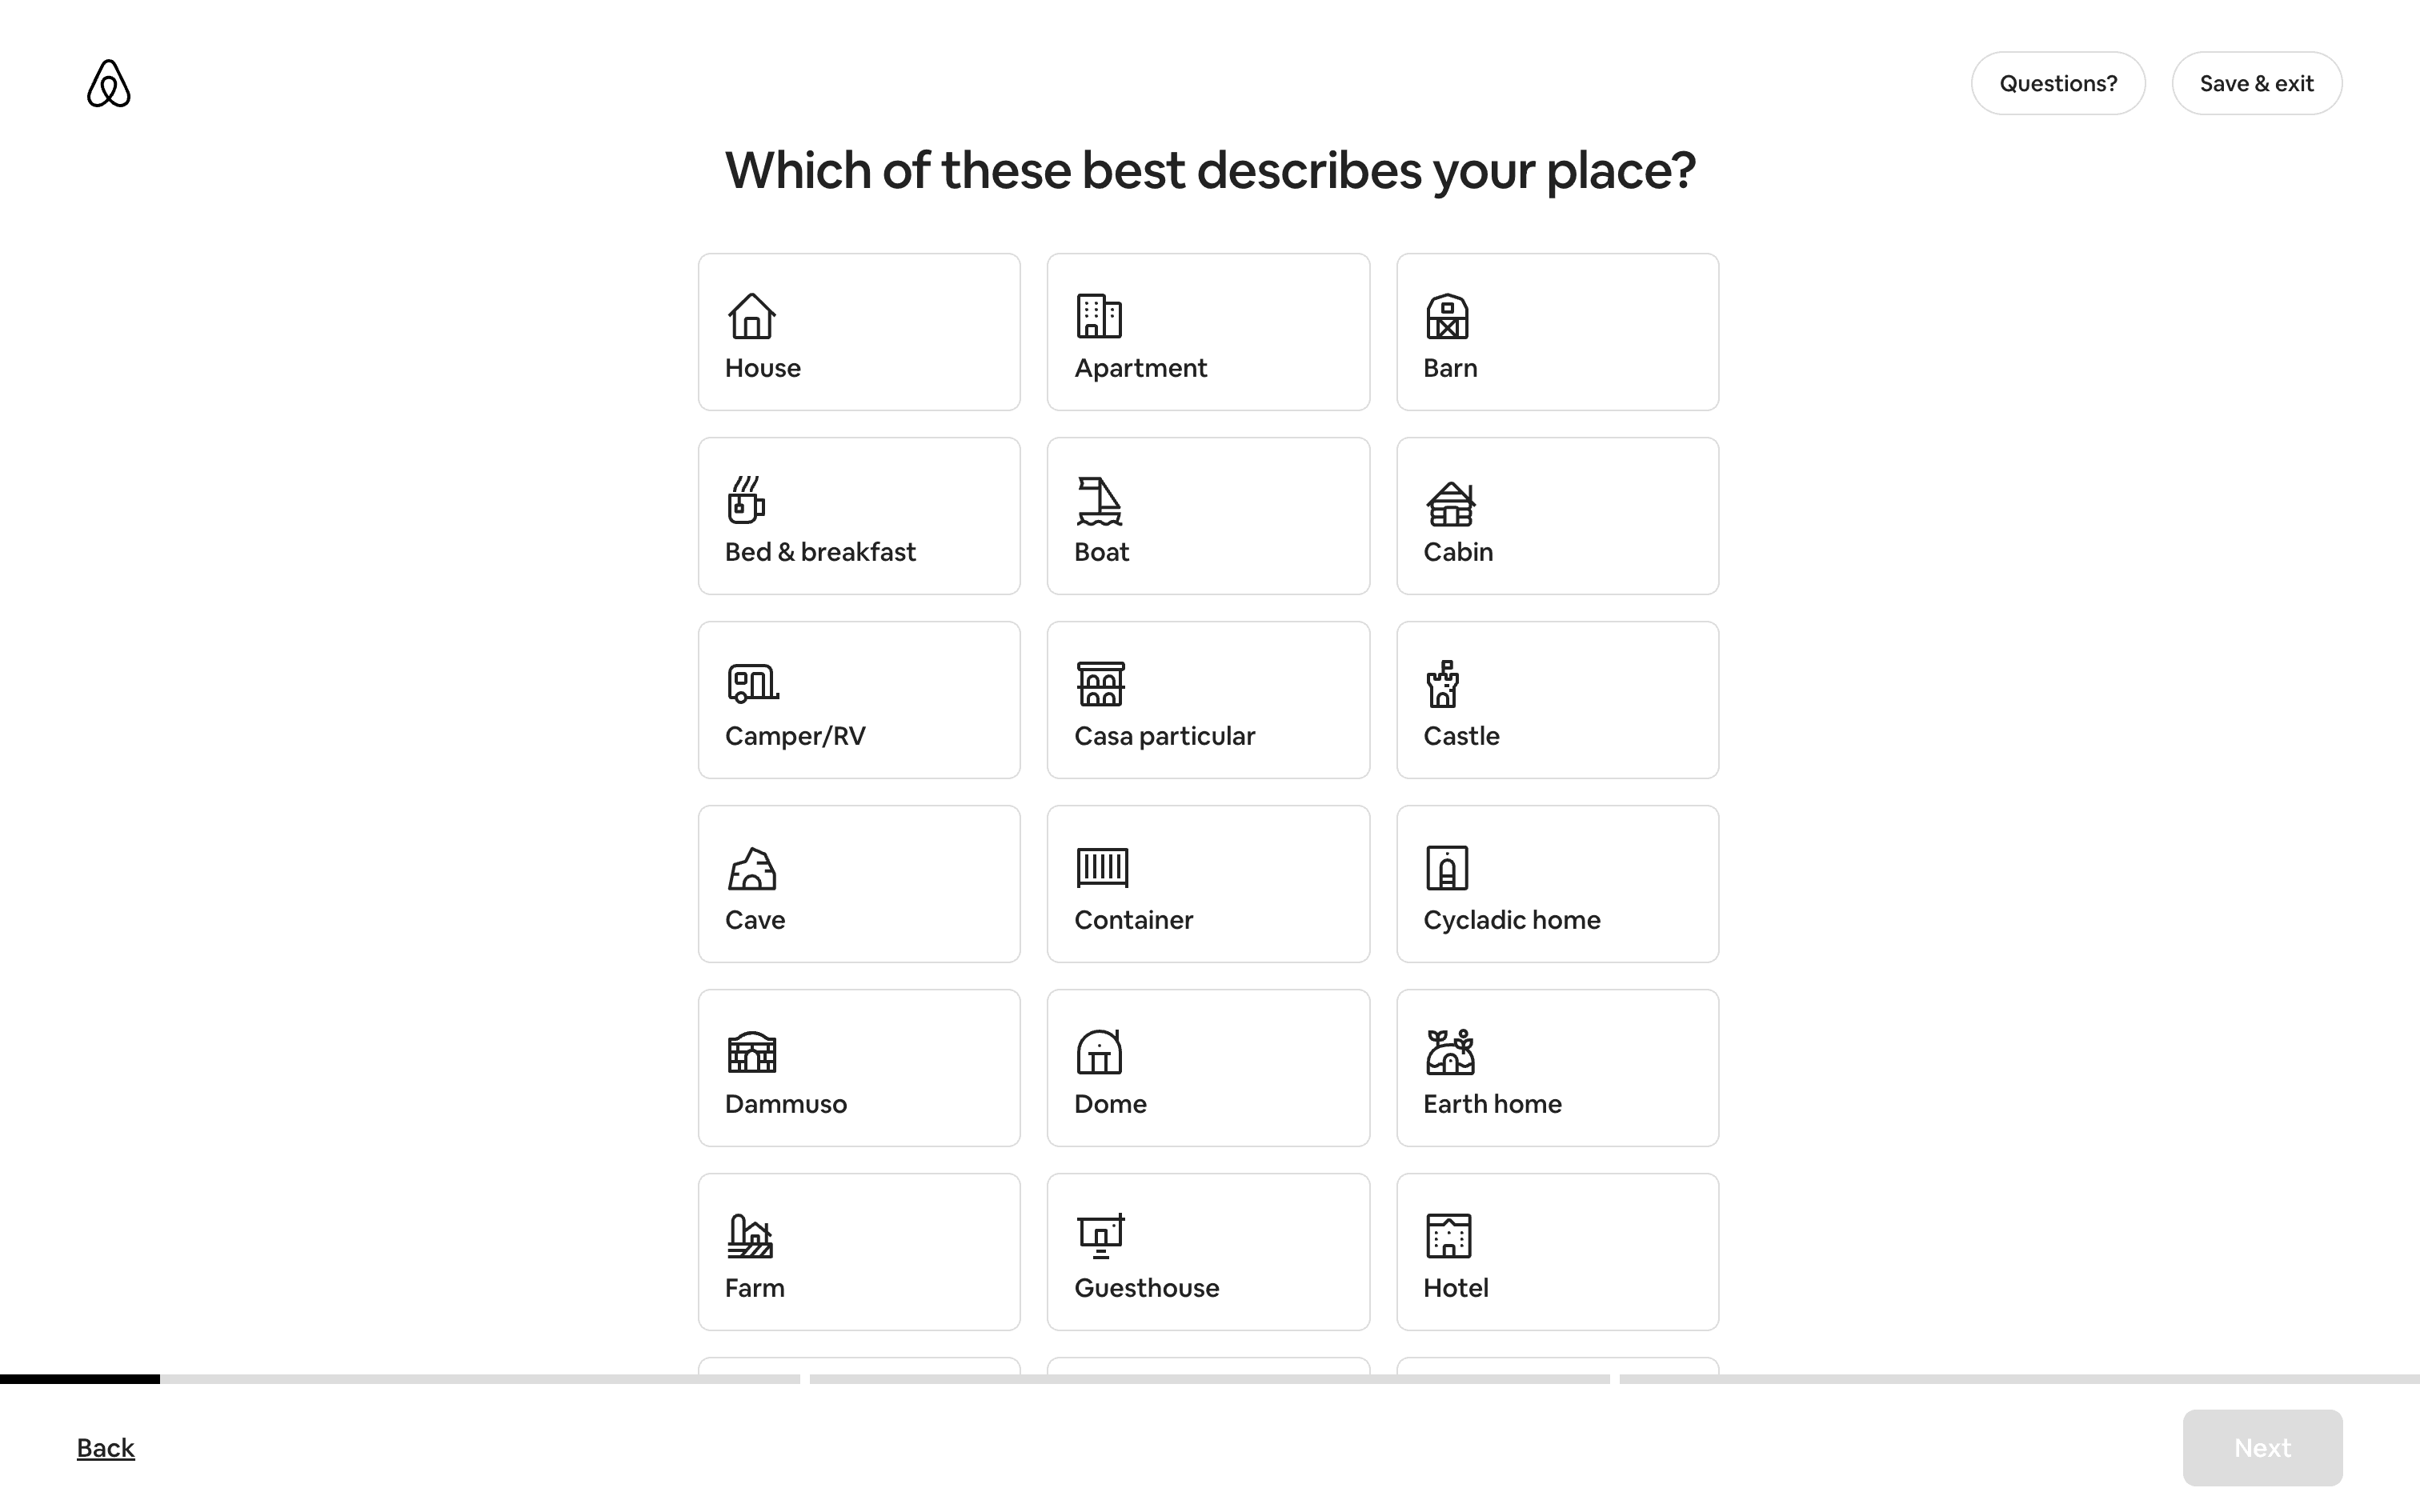Pick the Container option card
This screenshot has height=1512, width=2420.
1208,884
